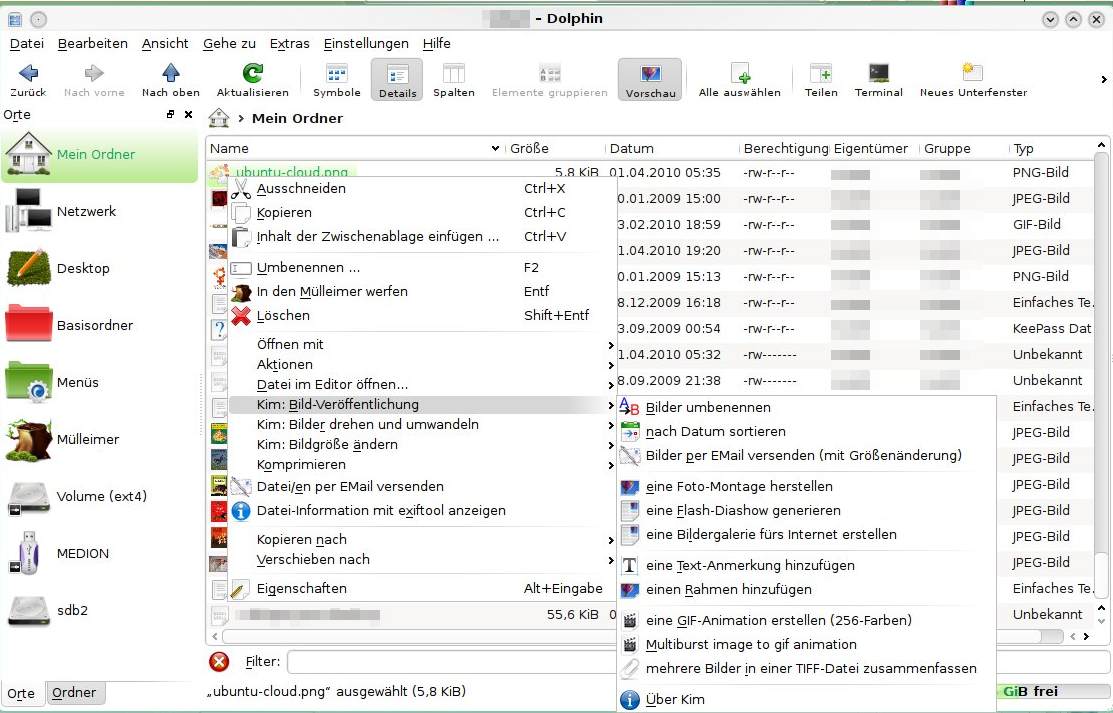The image size is (1113, 713).
Task: Navigate up with Nach oben
Action: 170,80
